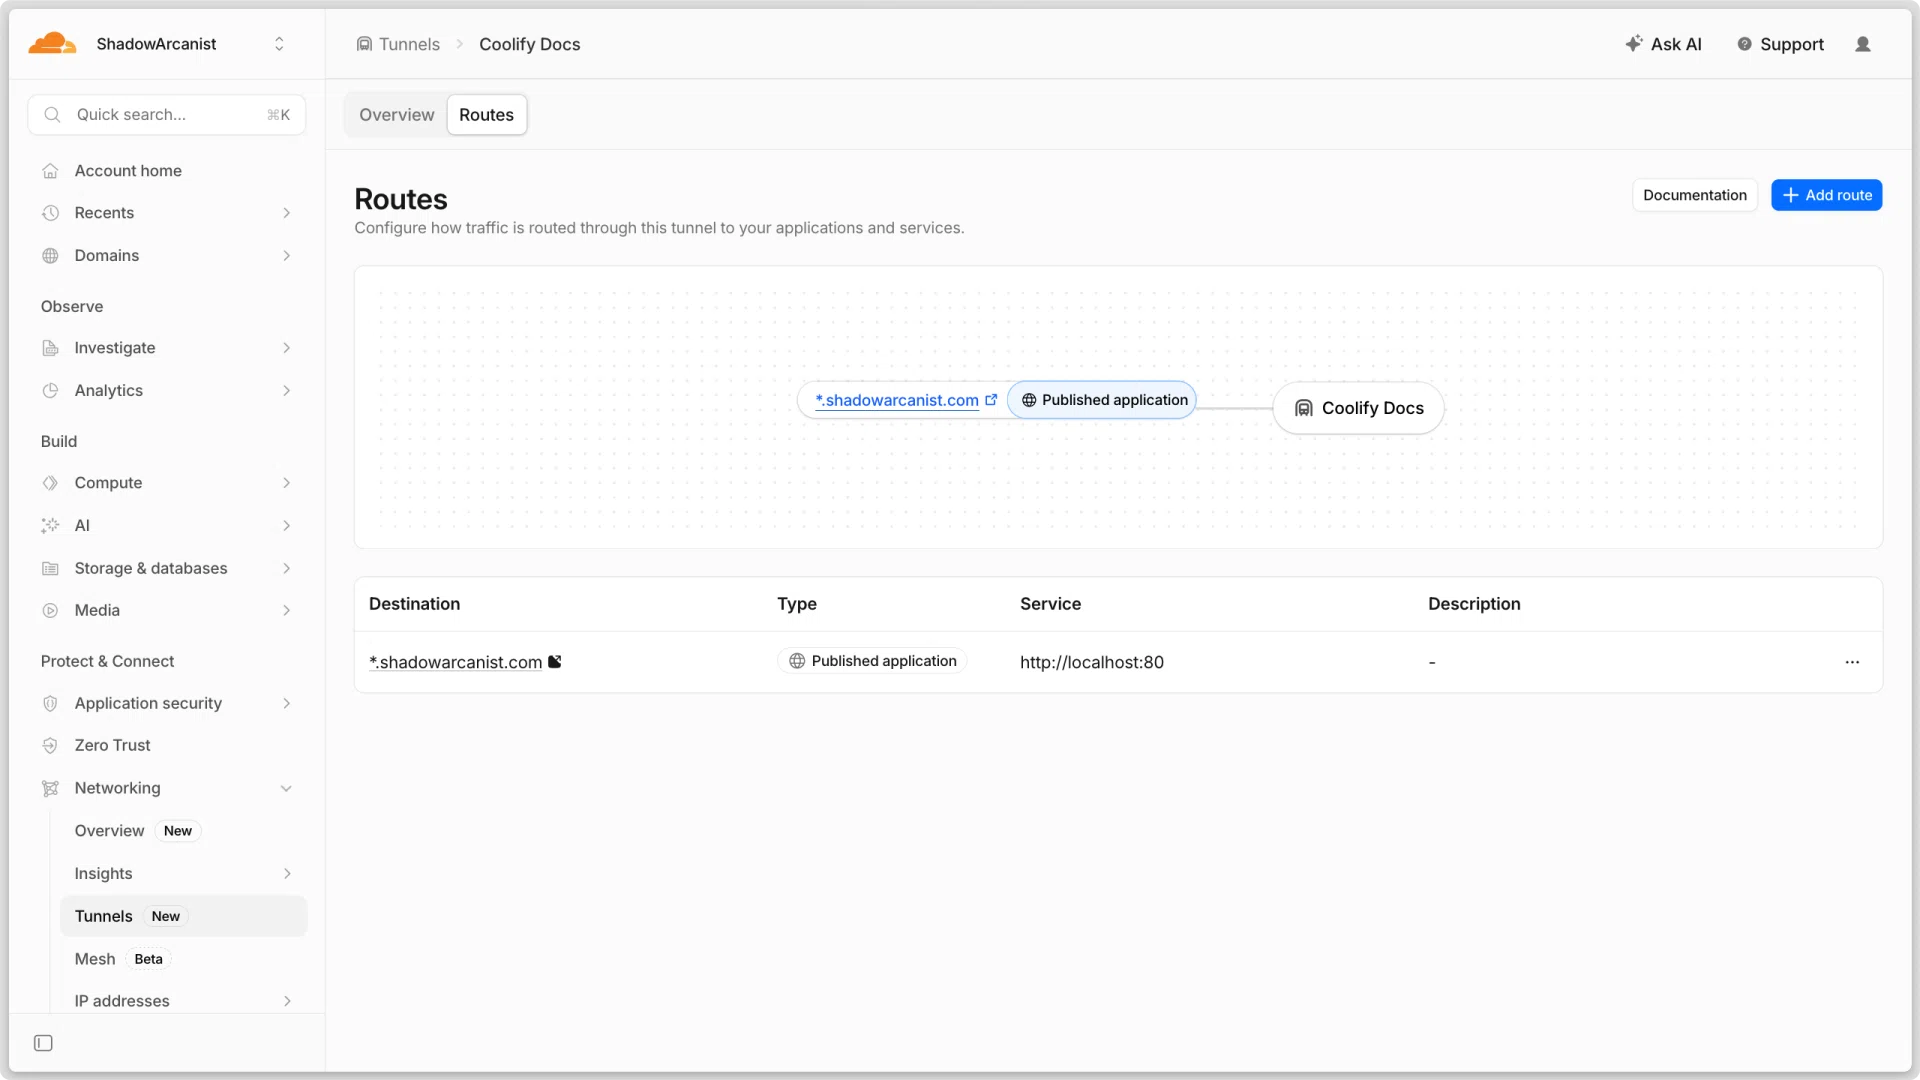Viewport: 1920px width, 1080px height.
Task: Click the Account home house icon
Action: point(50,171)
